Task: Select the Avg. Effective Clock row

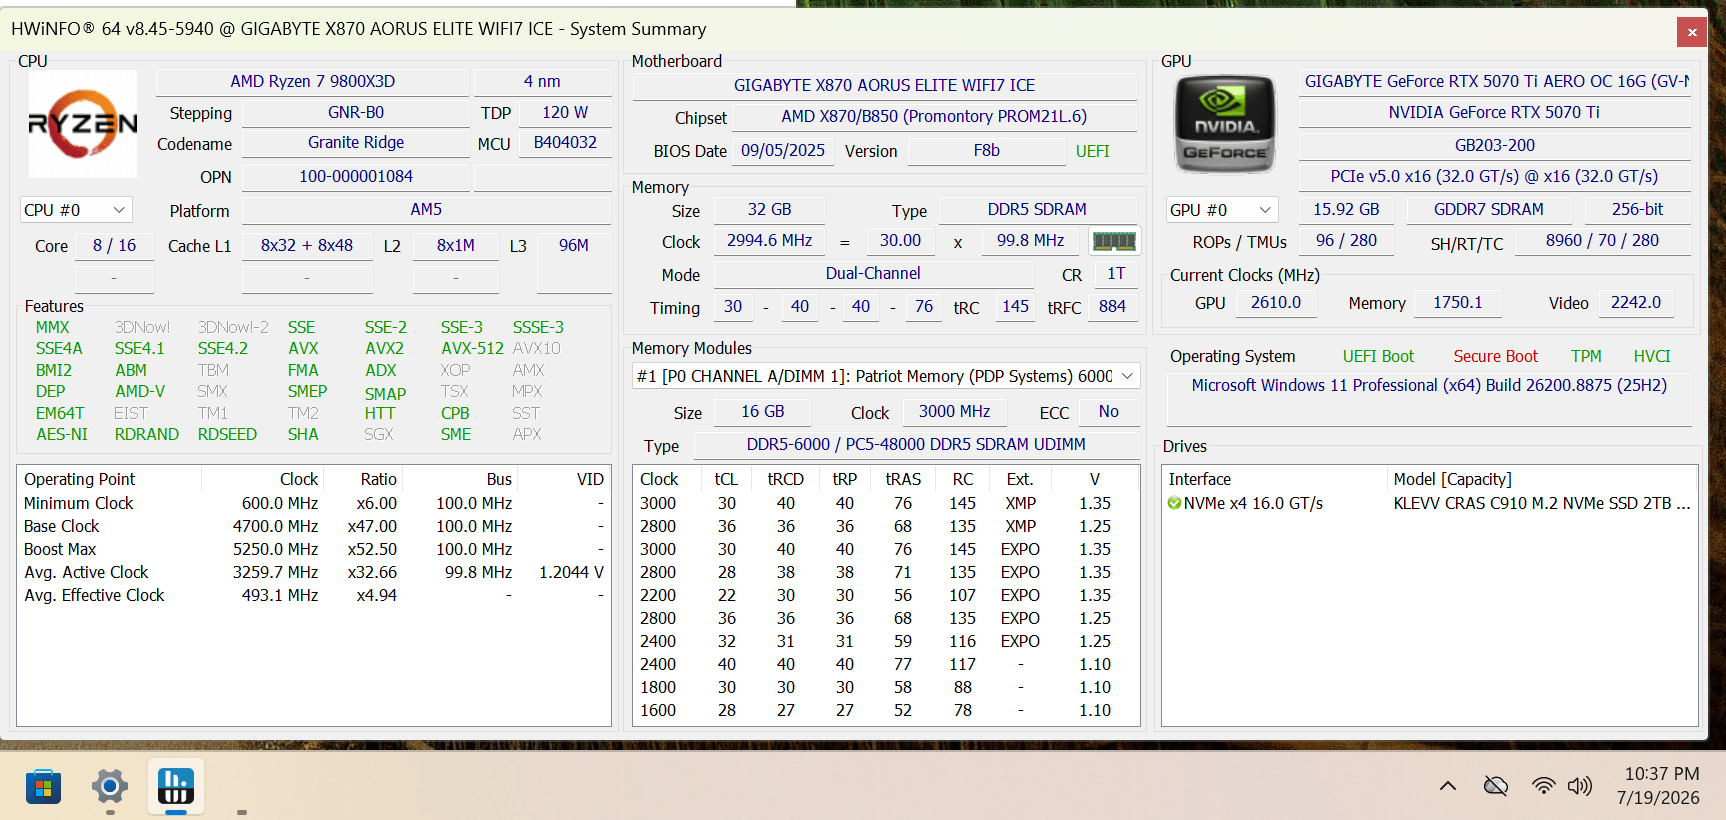Action: (313, 595)
